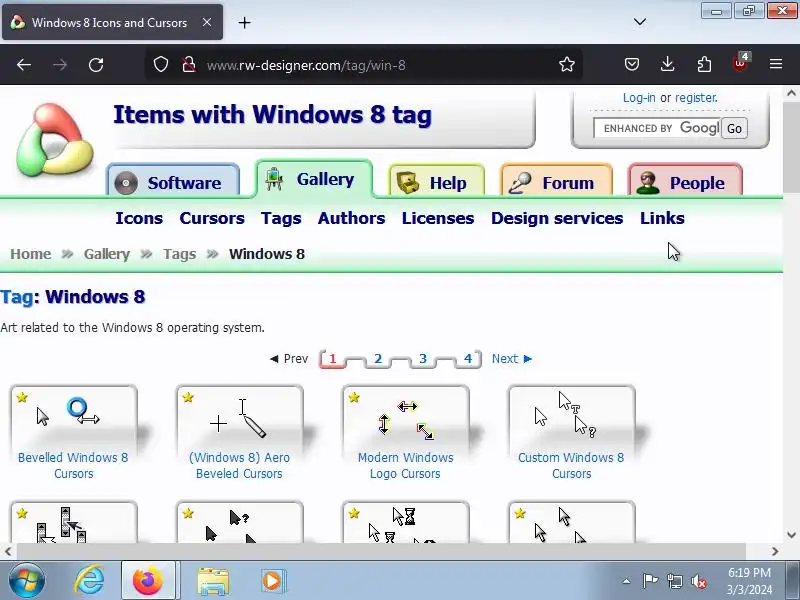
Task: Go to page 4 of results
Action: pos(467,359)
